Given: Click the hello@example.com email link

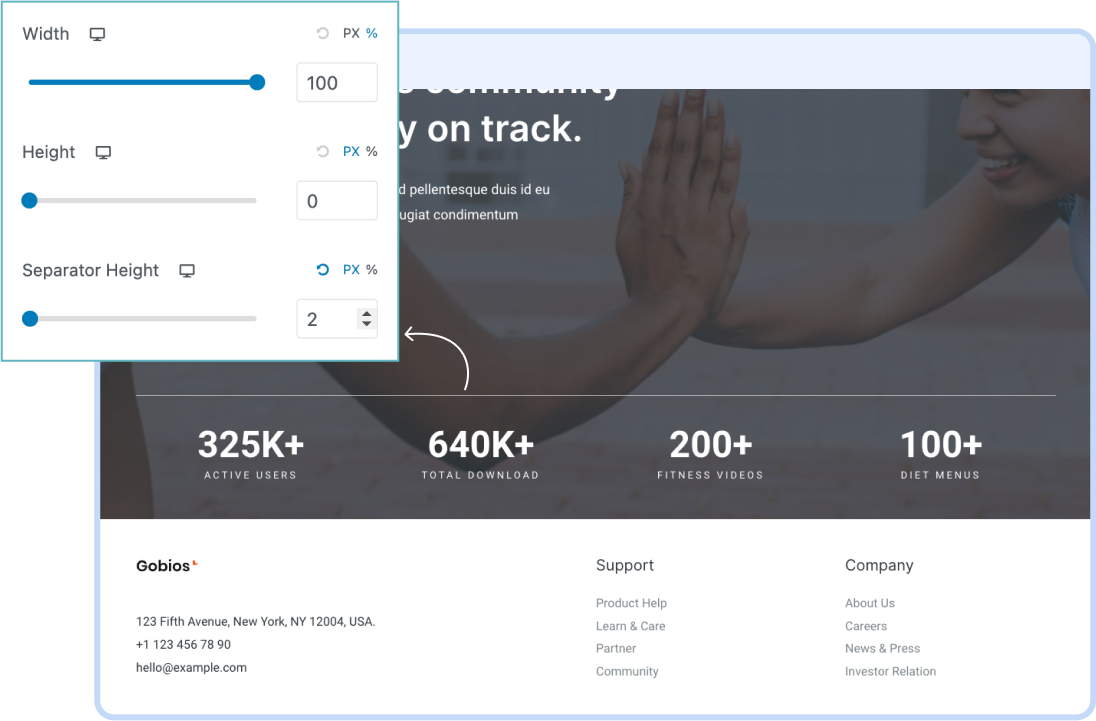Looking at the screenshot, I should point(191,667).
